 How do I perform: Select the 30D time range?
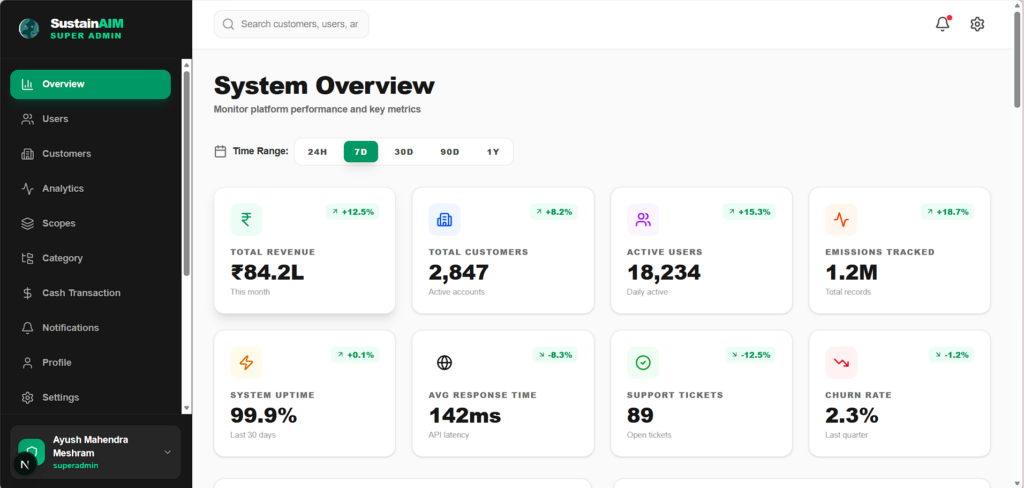coord(404,152)
